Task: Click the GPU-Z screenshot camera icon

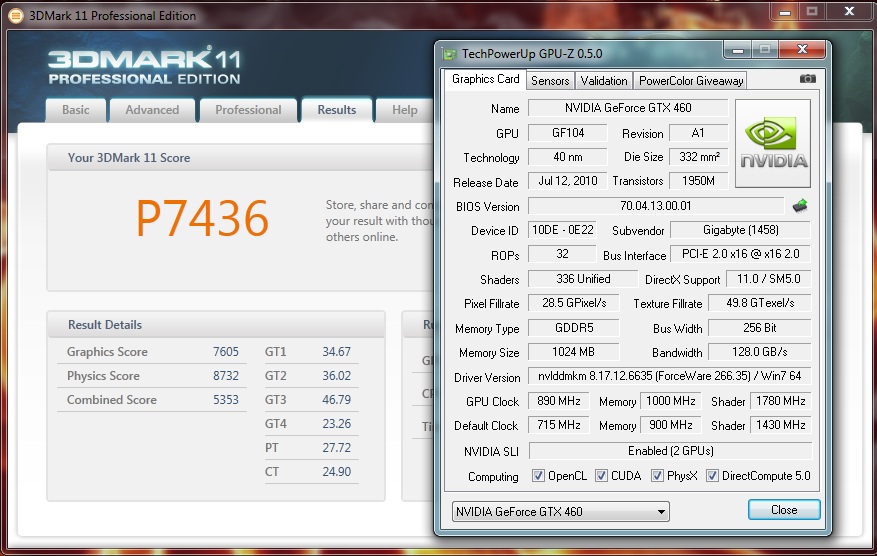Action: [807, 79]
